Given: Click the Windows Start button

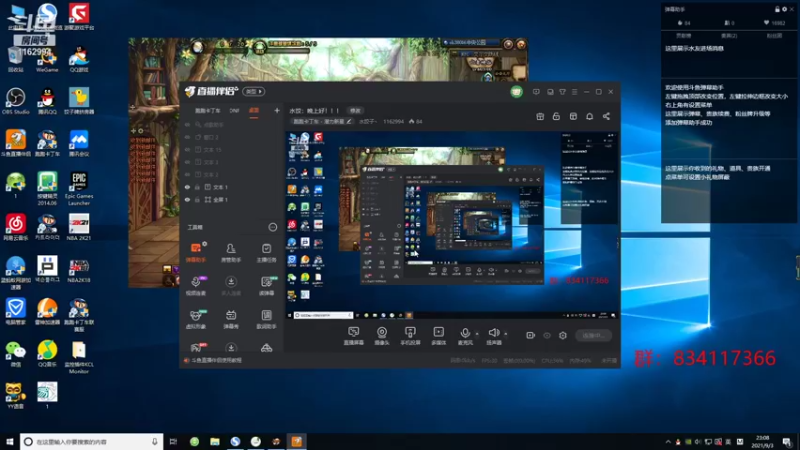Looking at the screenshot, I should (10, 441).
